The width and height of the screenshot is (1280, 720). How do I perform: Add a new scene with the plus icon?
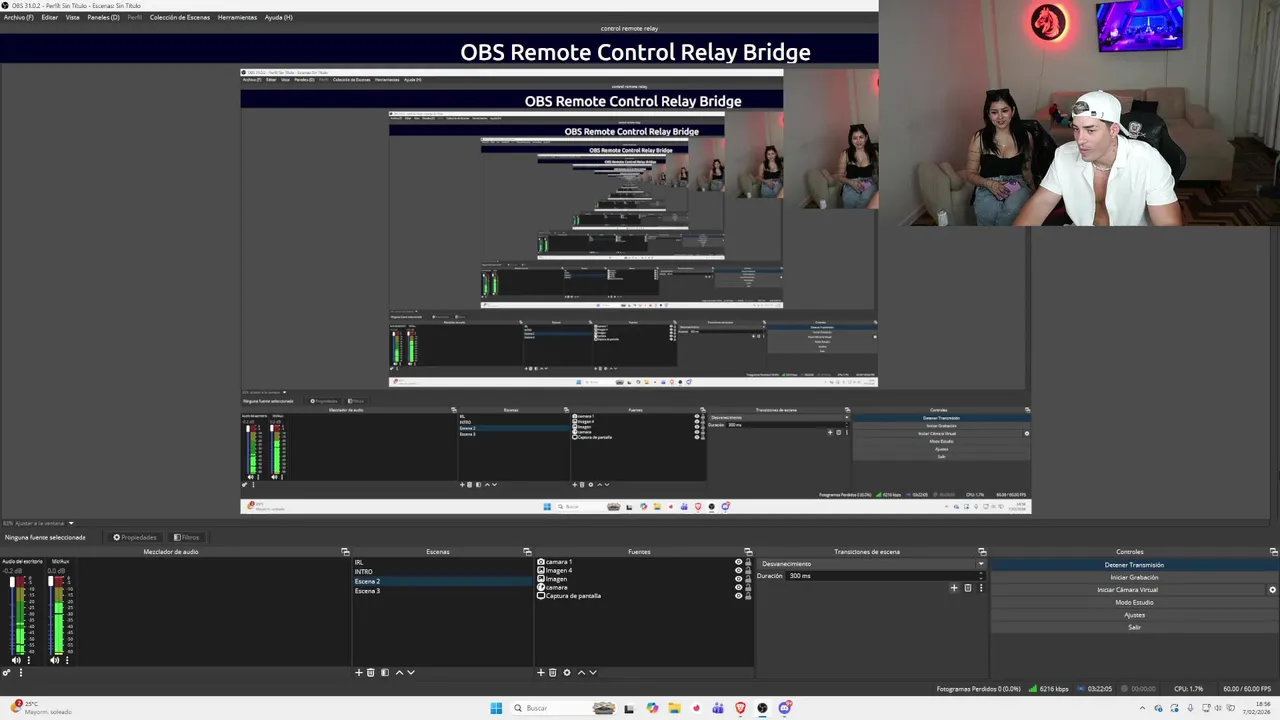pos(358,672)
